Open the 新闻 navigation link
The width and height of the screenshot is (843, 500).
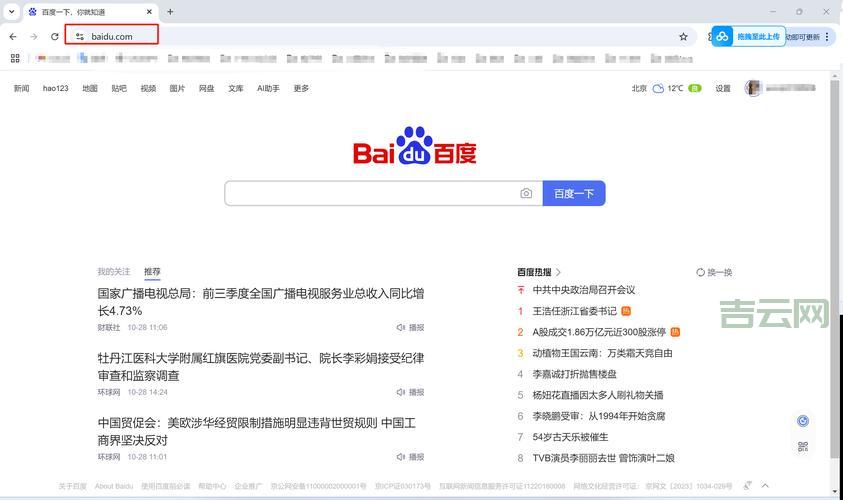[x=22, y=88]
